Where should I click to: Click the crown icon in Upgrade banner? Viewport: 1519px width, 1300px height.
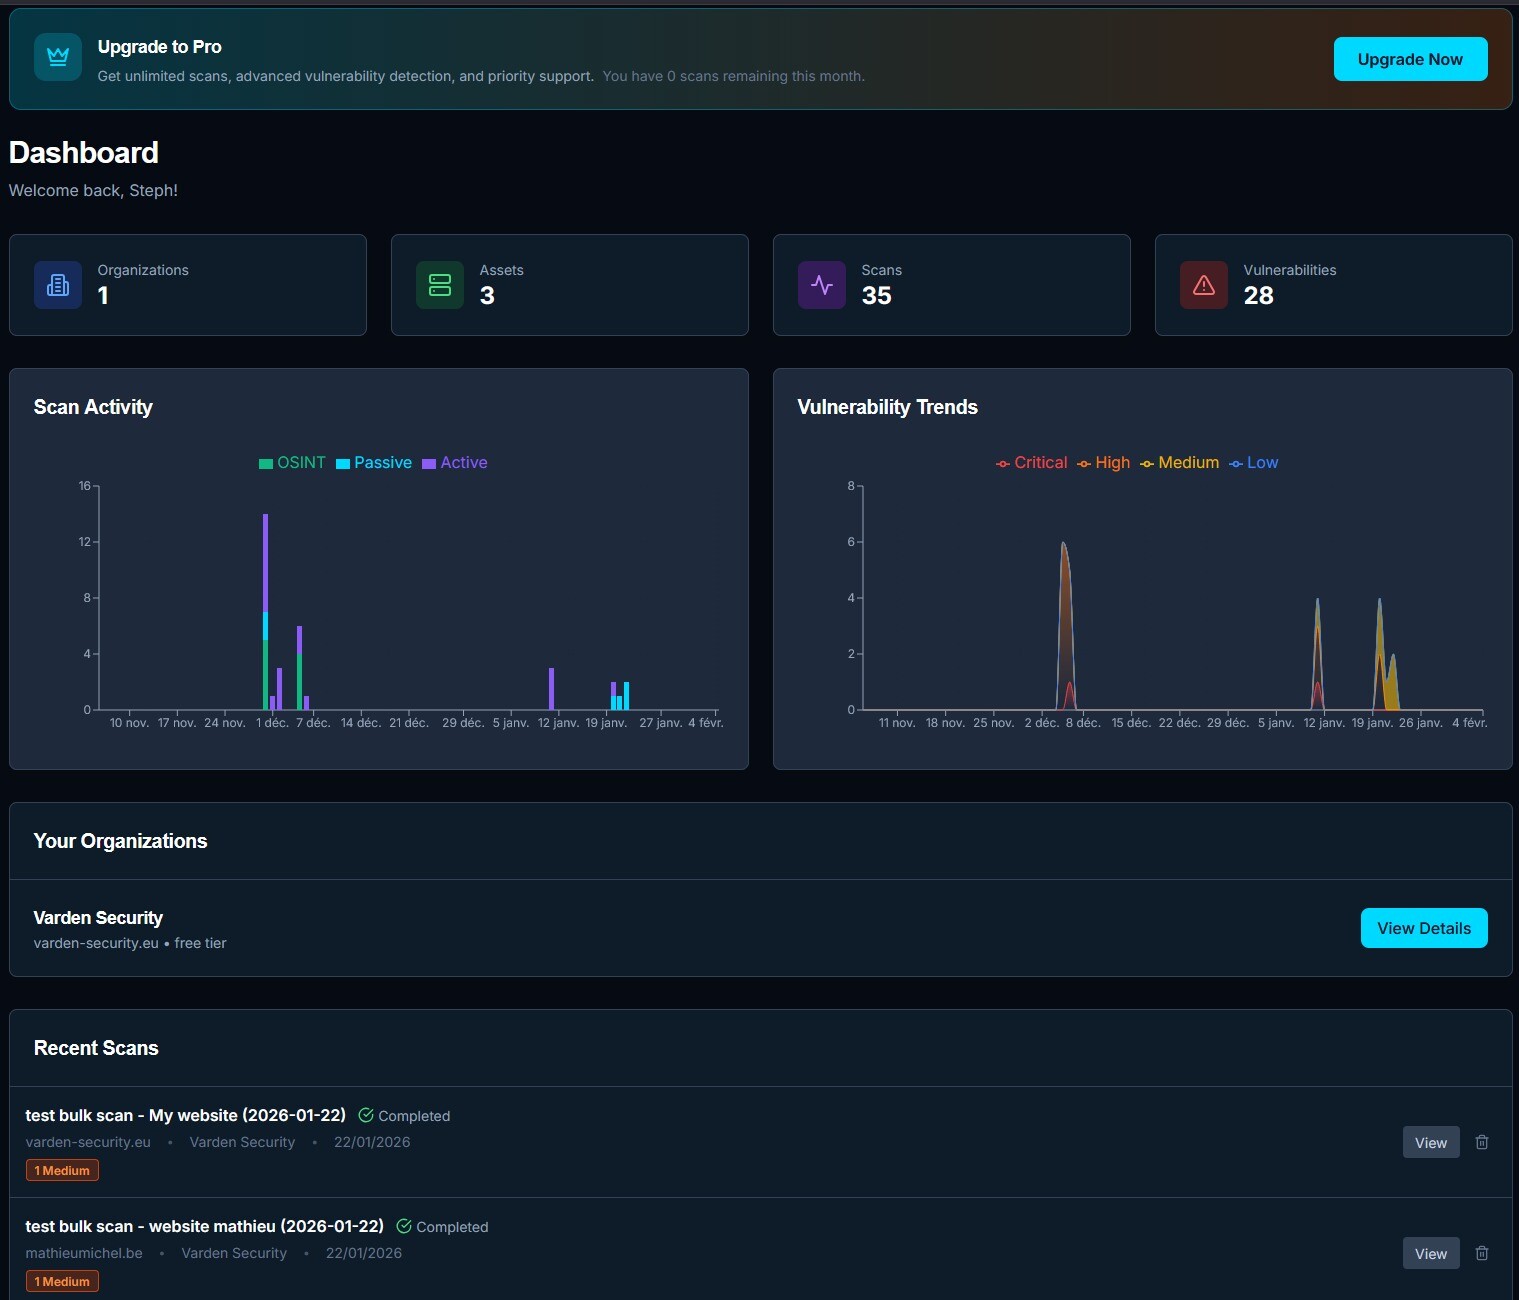(58, 57)
